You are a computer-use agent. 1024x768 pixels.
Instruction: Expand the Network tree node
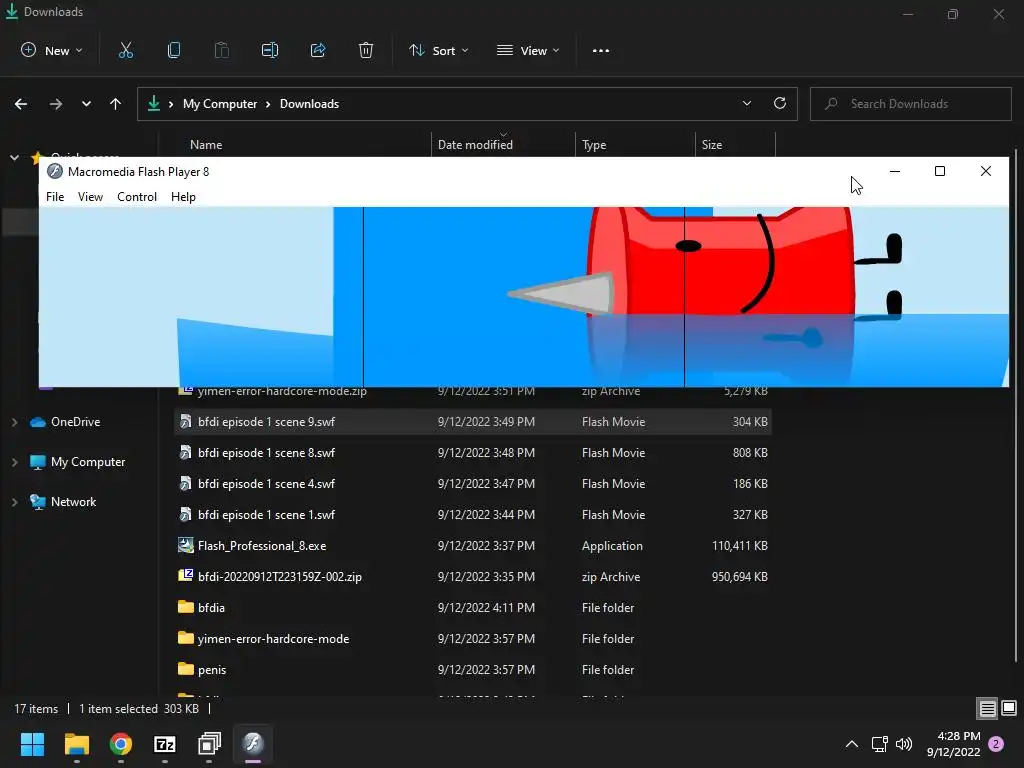pyautogui.click(x=14, y=502)
